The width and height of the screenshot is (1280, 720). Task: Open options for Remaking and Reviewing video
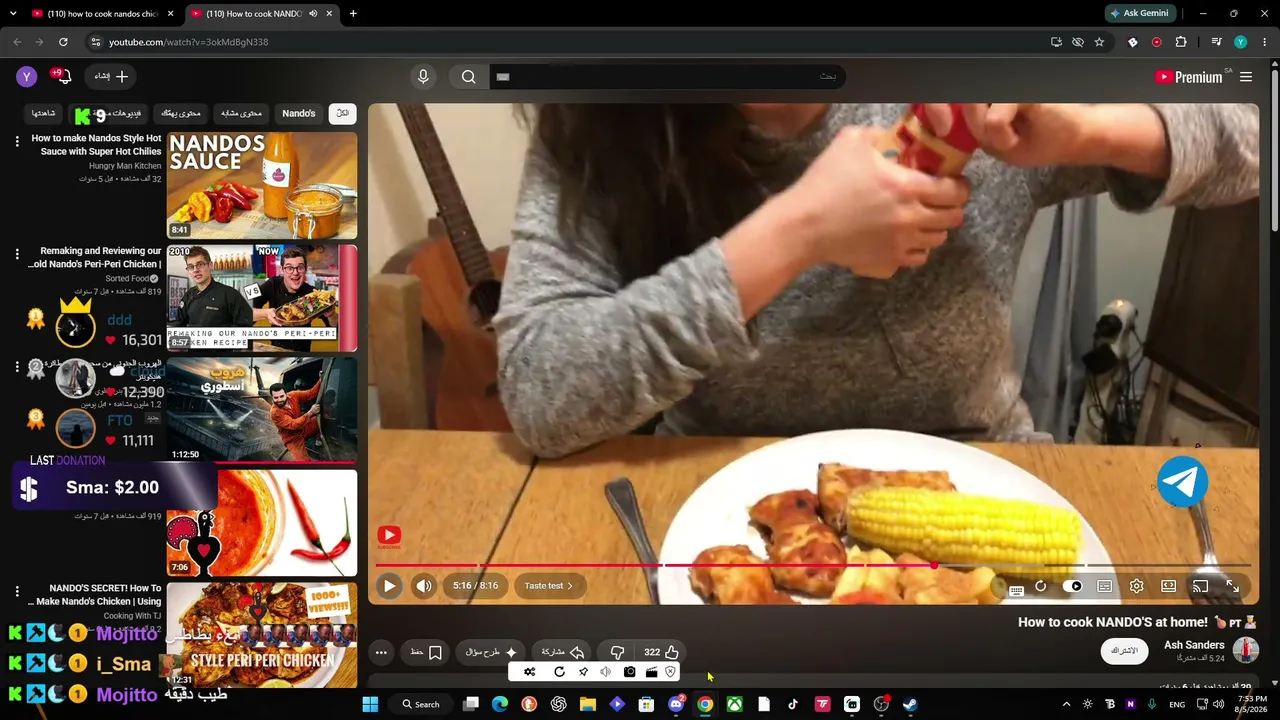pos(17,255)
